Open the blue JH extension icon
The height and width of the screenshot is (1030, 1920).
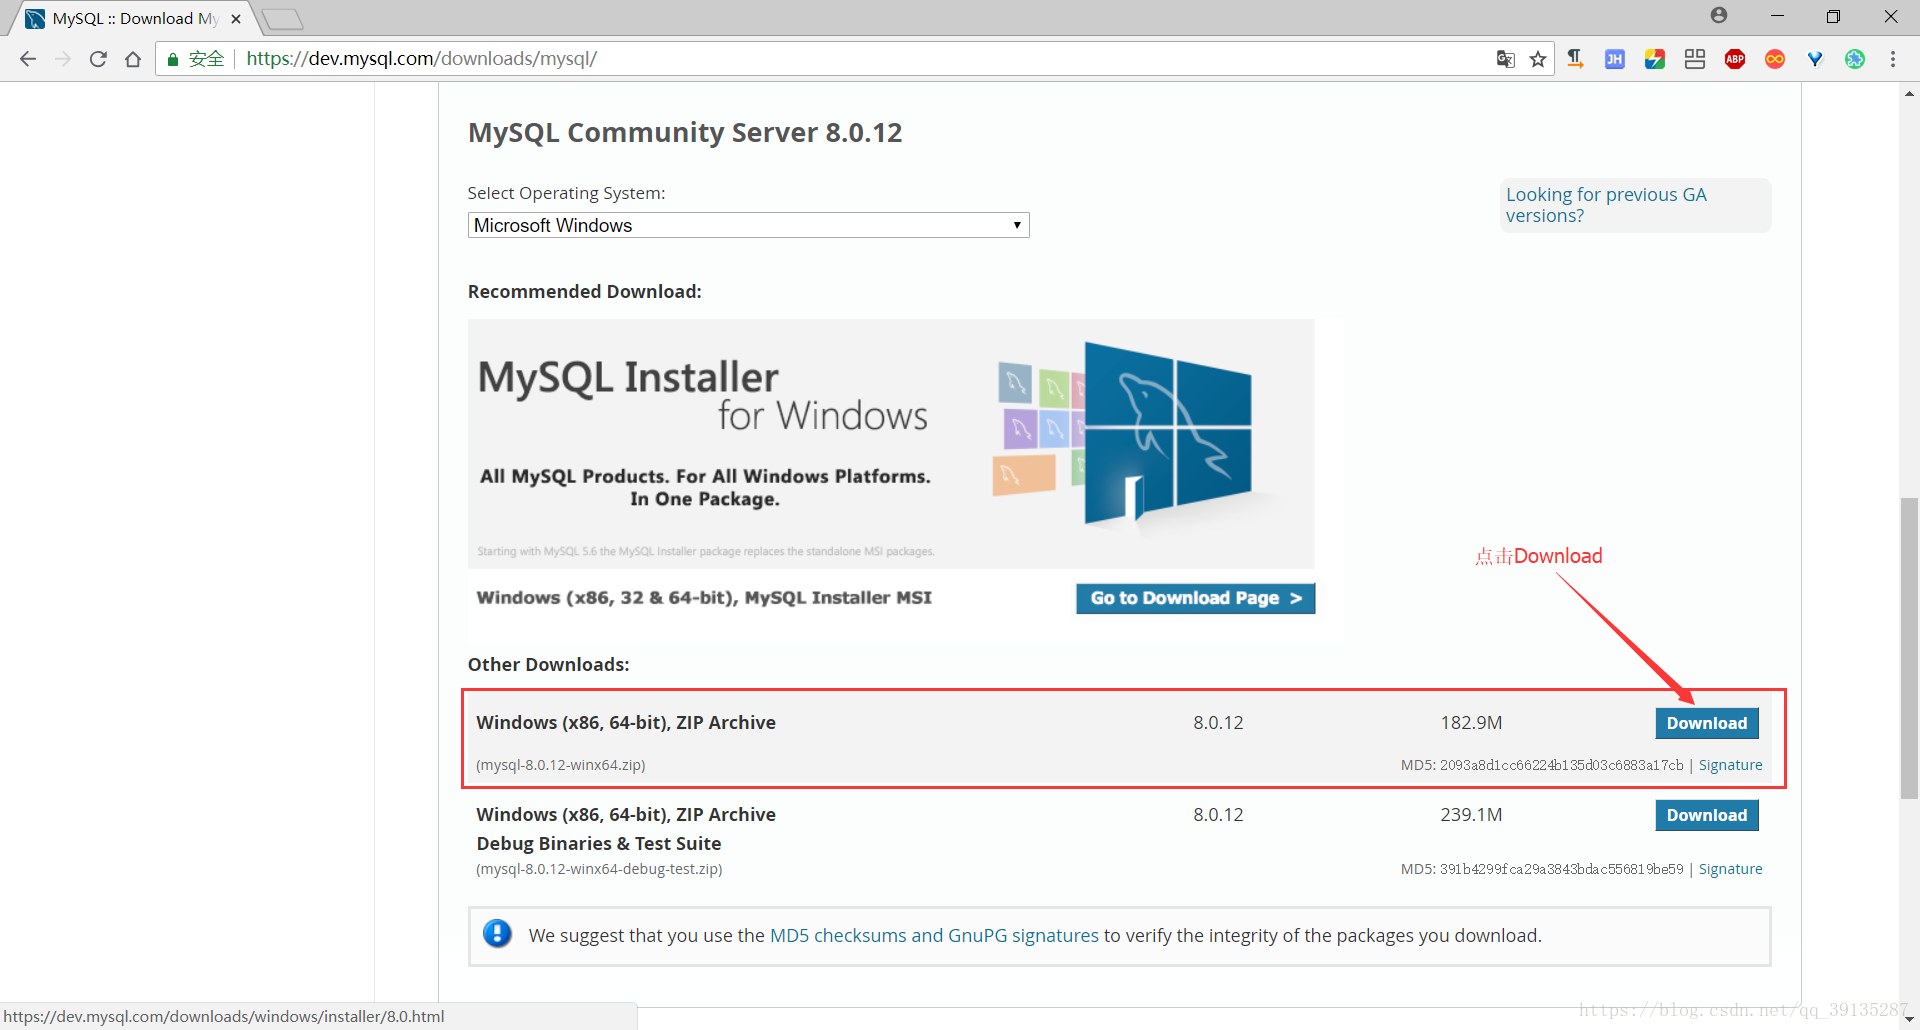tap(1615, 59)
